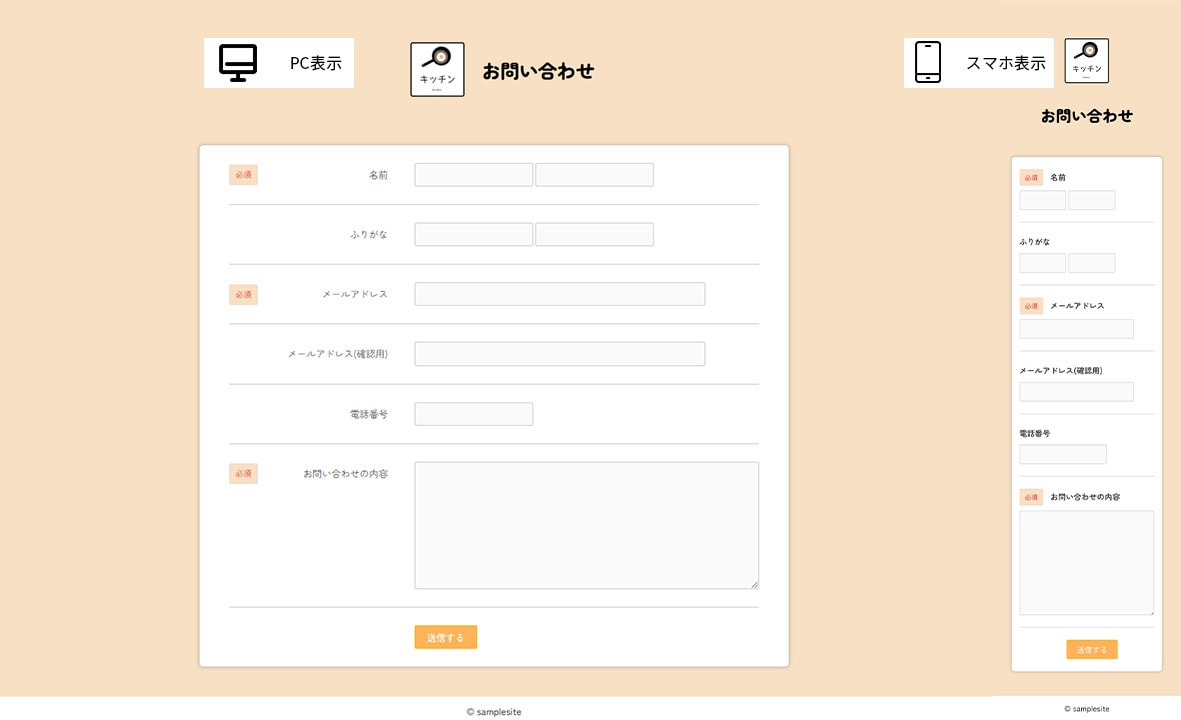Click the first name field in smartphone form
Image resolution: width=1181 pixels, height=720 pixels.
[1042, 200]
